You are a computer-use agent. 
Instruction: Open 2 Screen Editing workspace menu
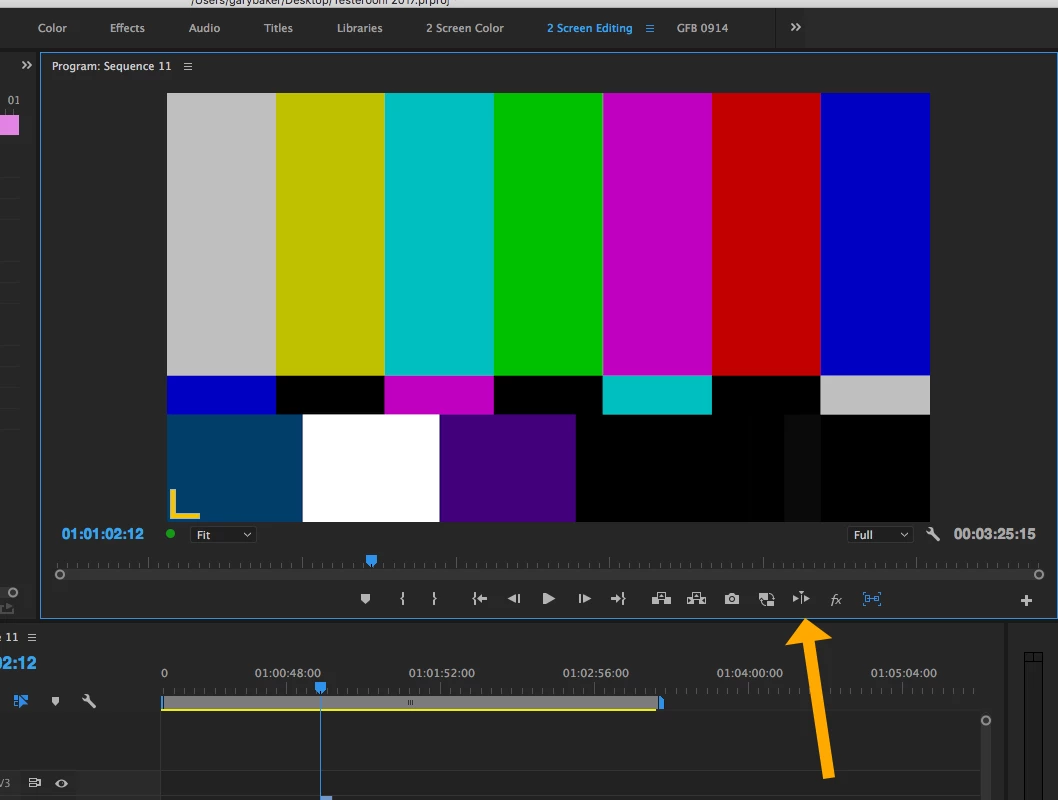650,28
